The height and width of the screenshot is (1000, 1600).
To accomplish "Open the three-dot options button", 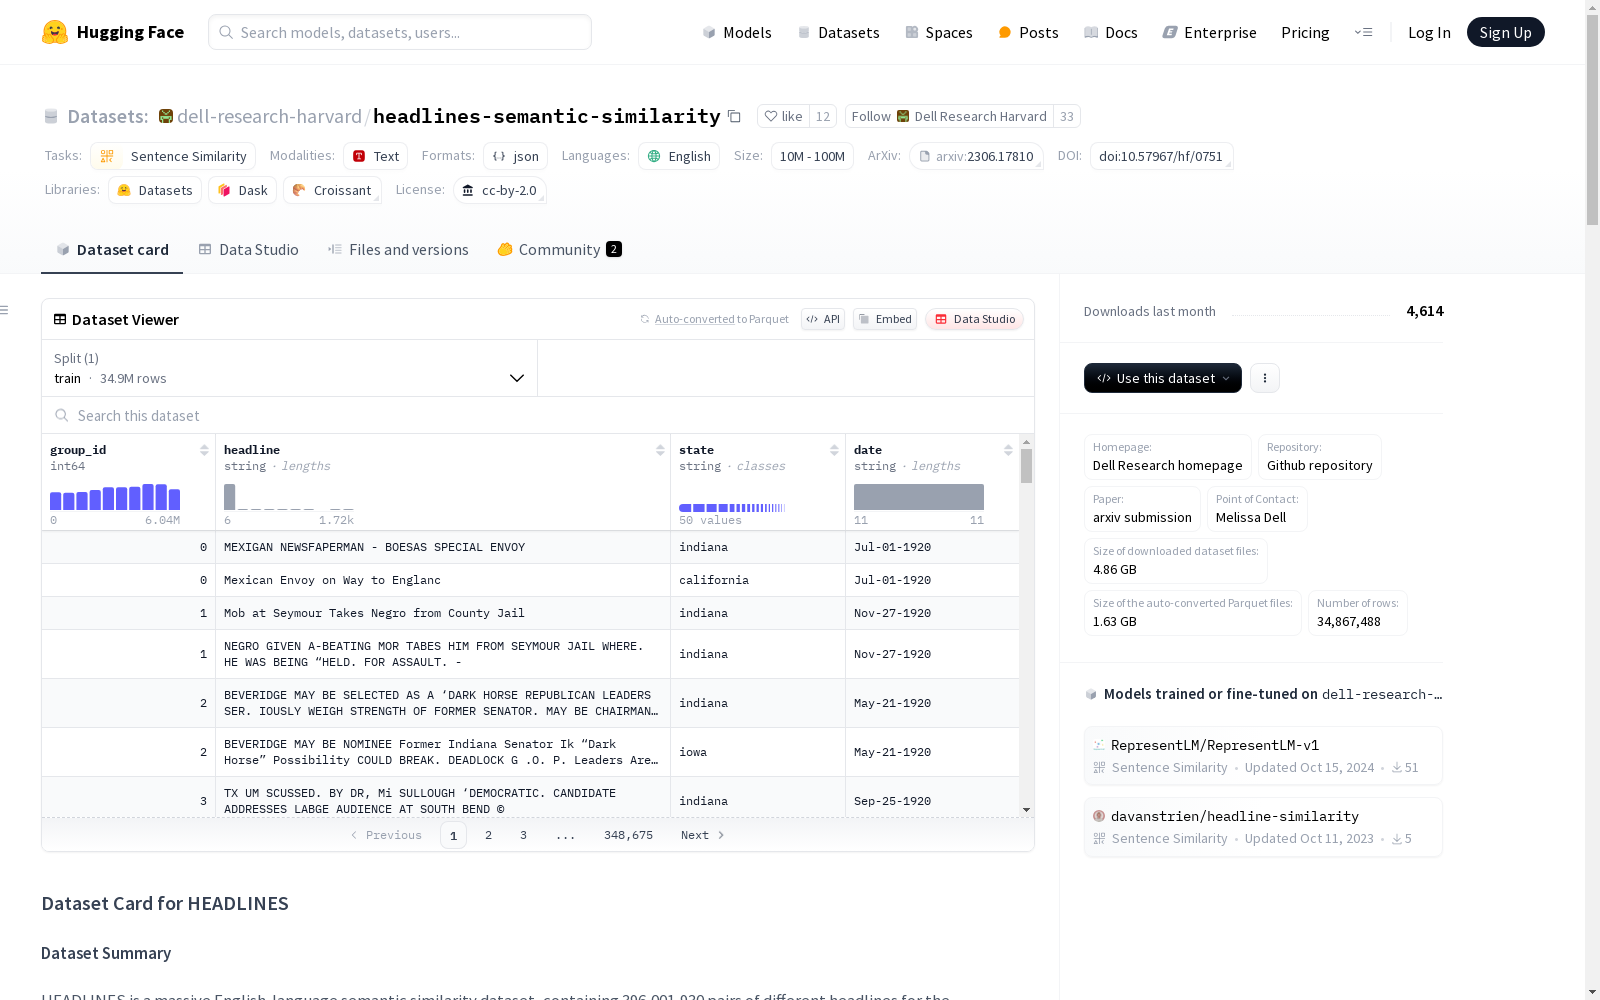I will pyautogui.click(x=1265, y=378).
